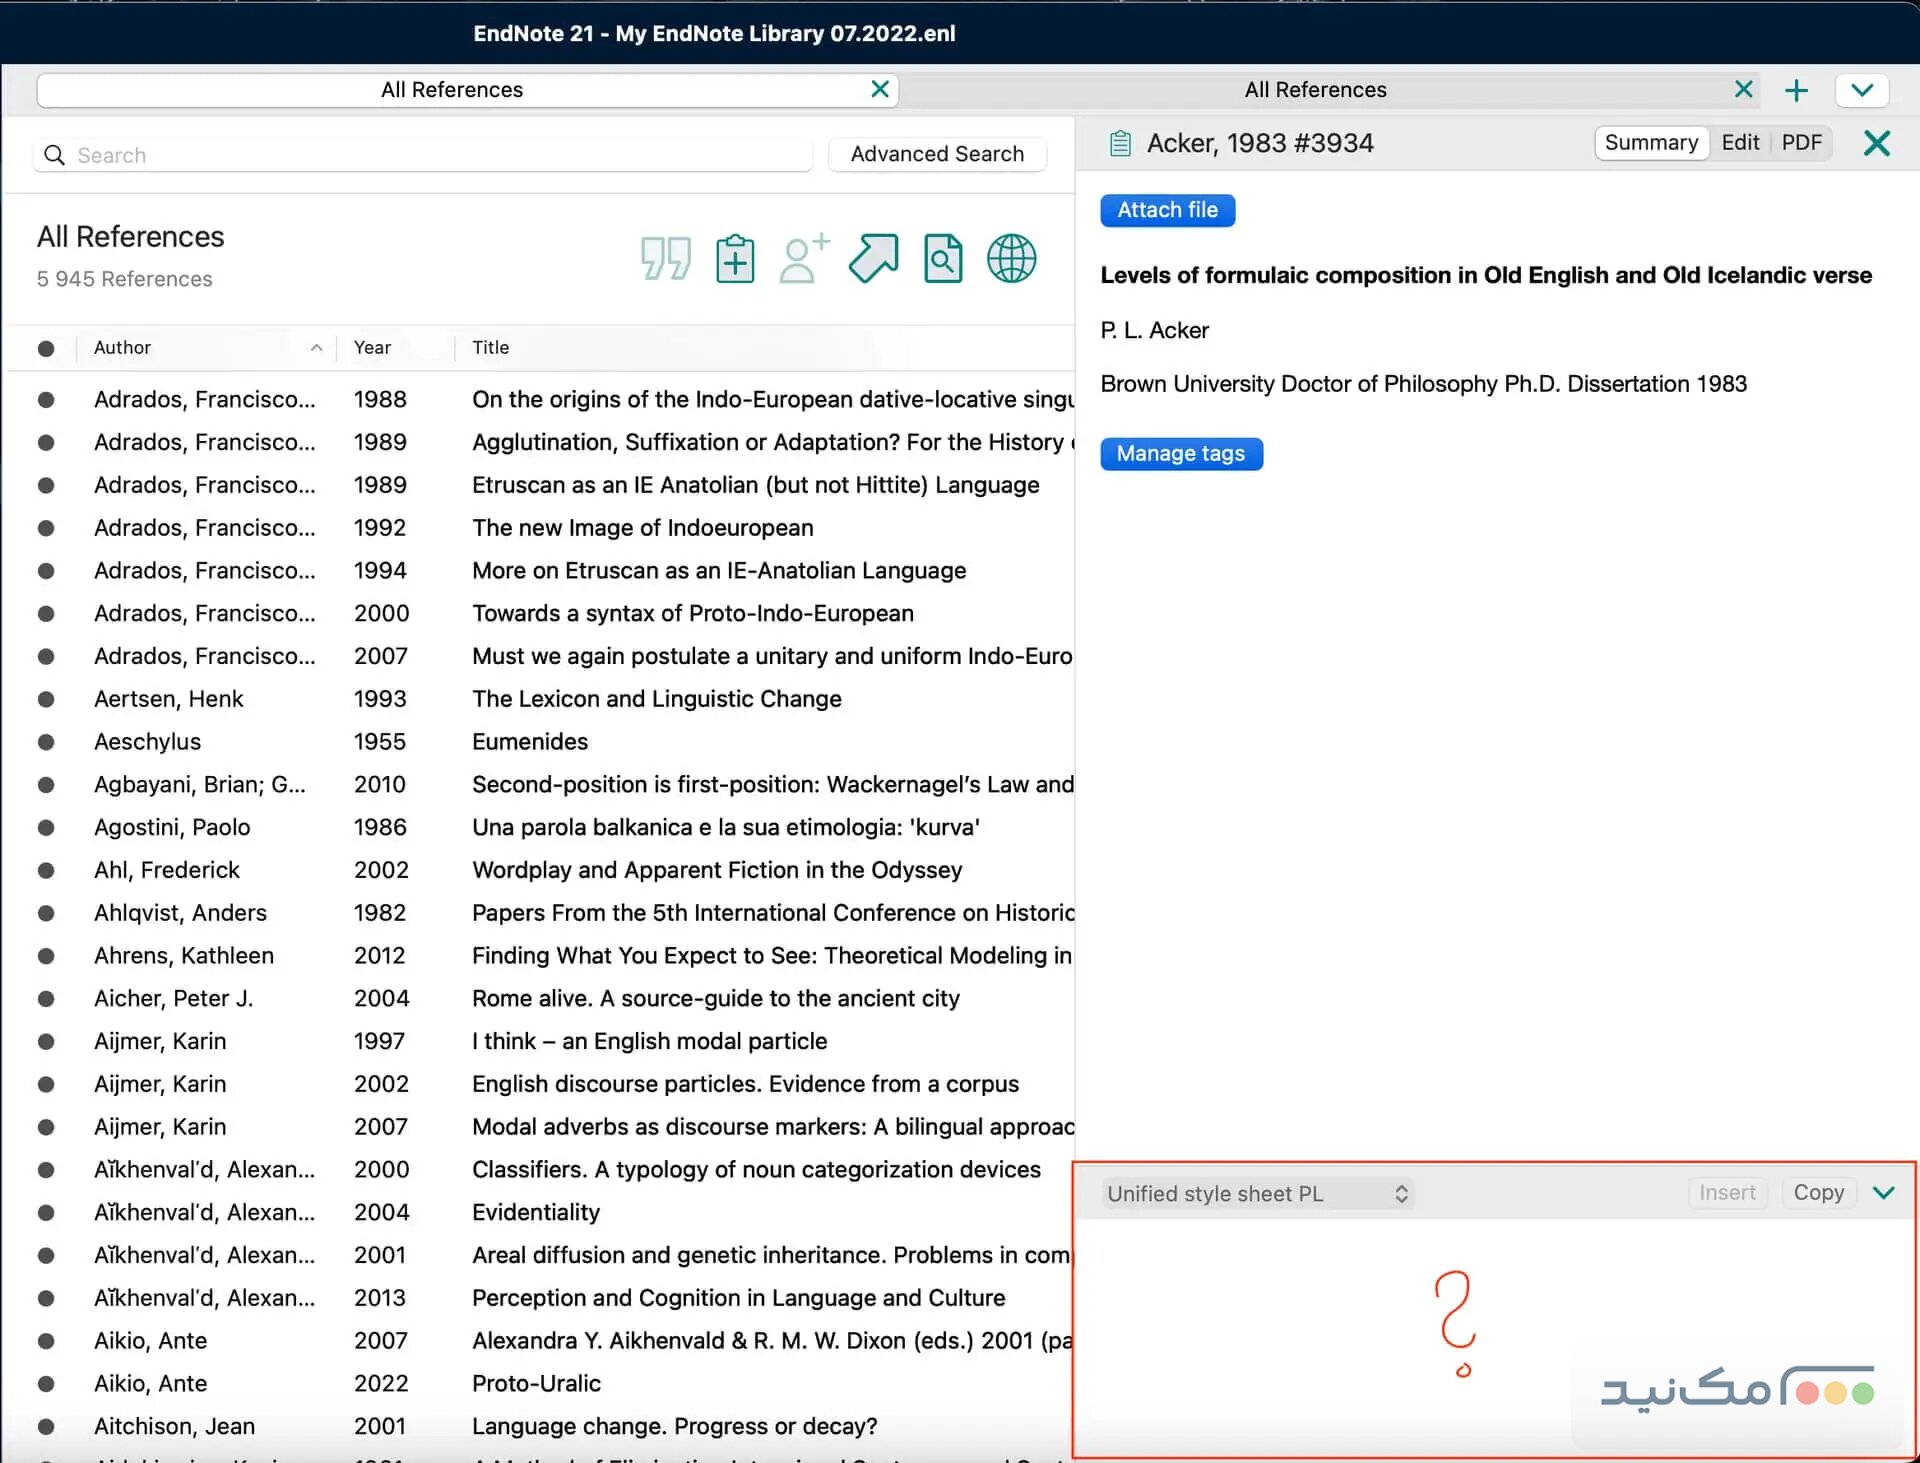Click the Attach file button
The height and width of the screenshot is (1463, 1920).
(x=1167, y=210)
